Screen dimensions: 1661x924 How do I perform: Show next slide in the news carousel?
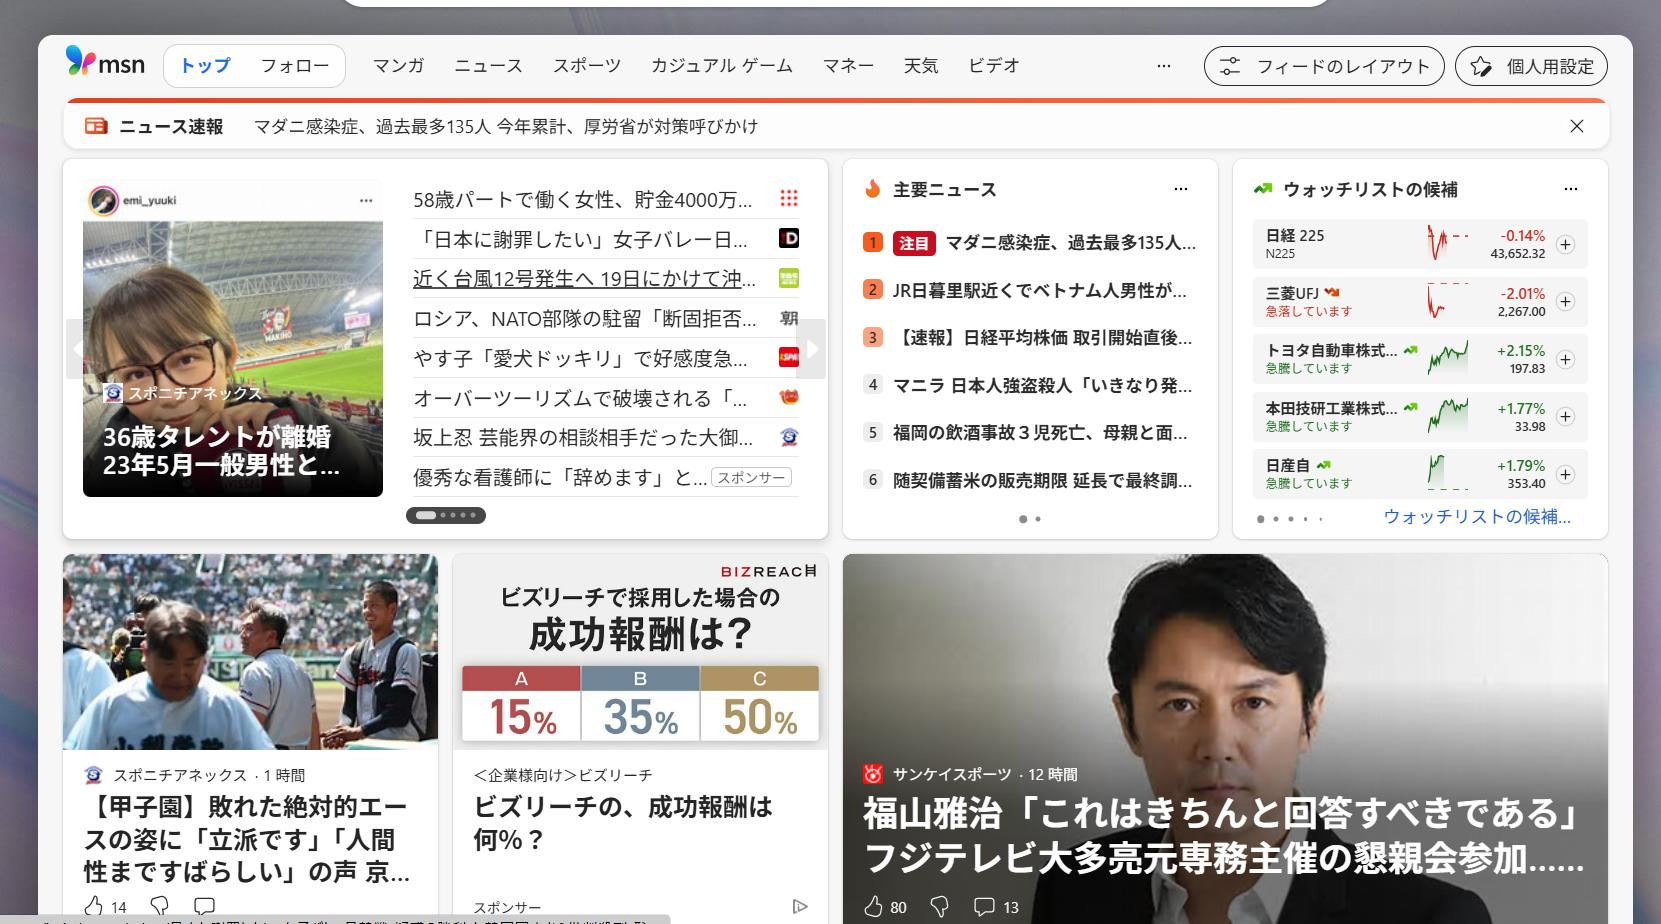812,349
